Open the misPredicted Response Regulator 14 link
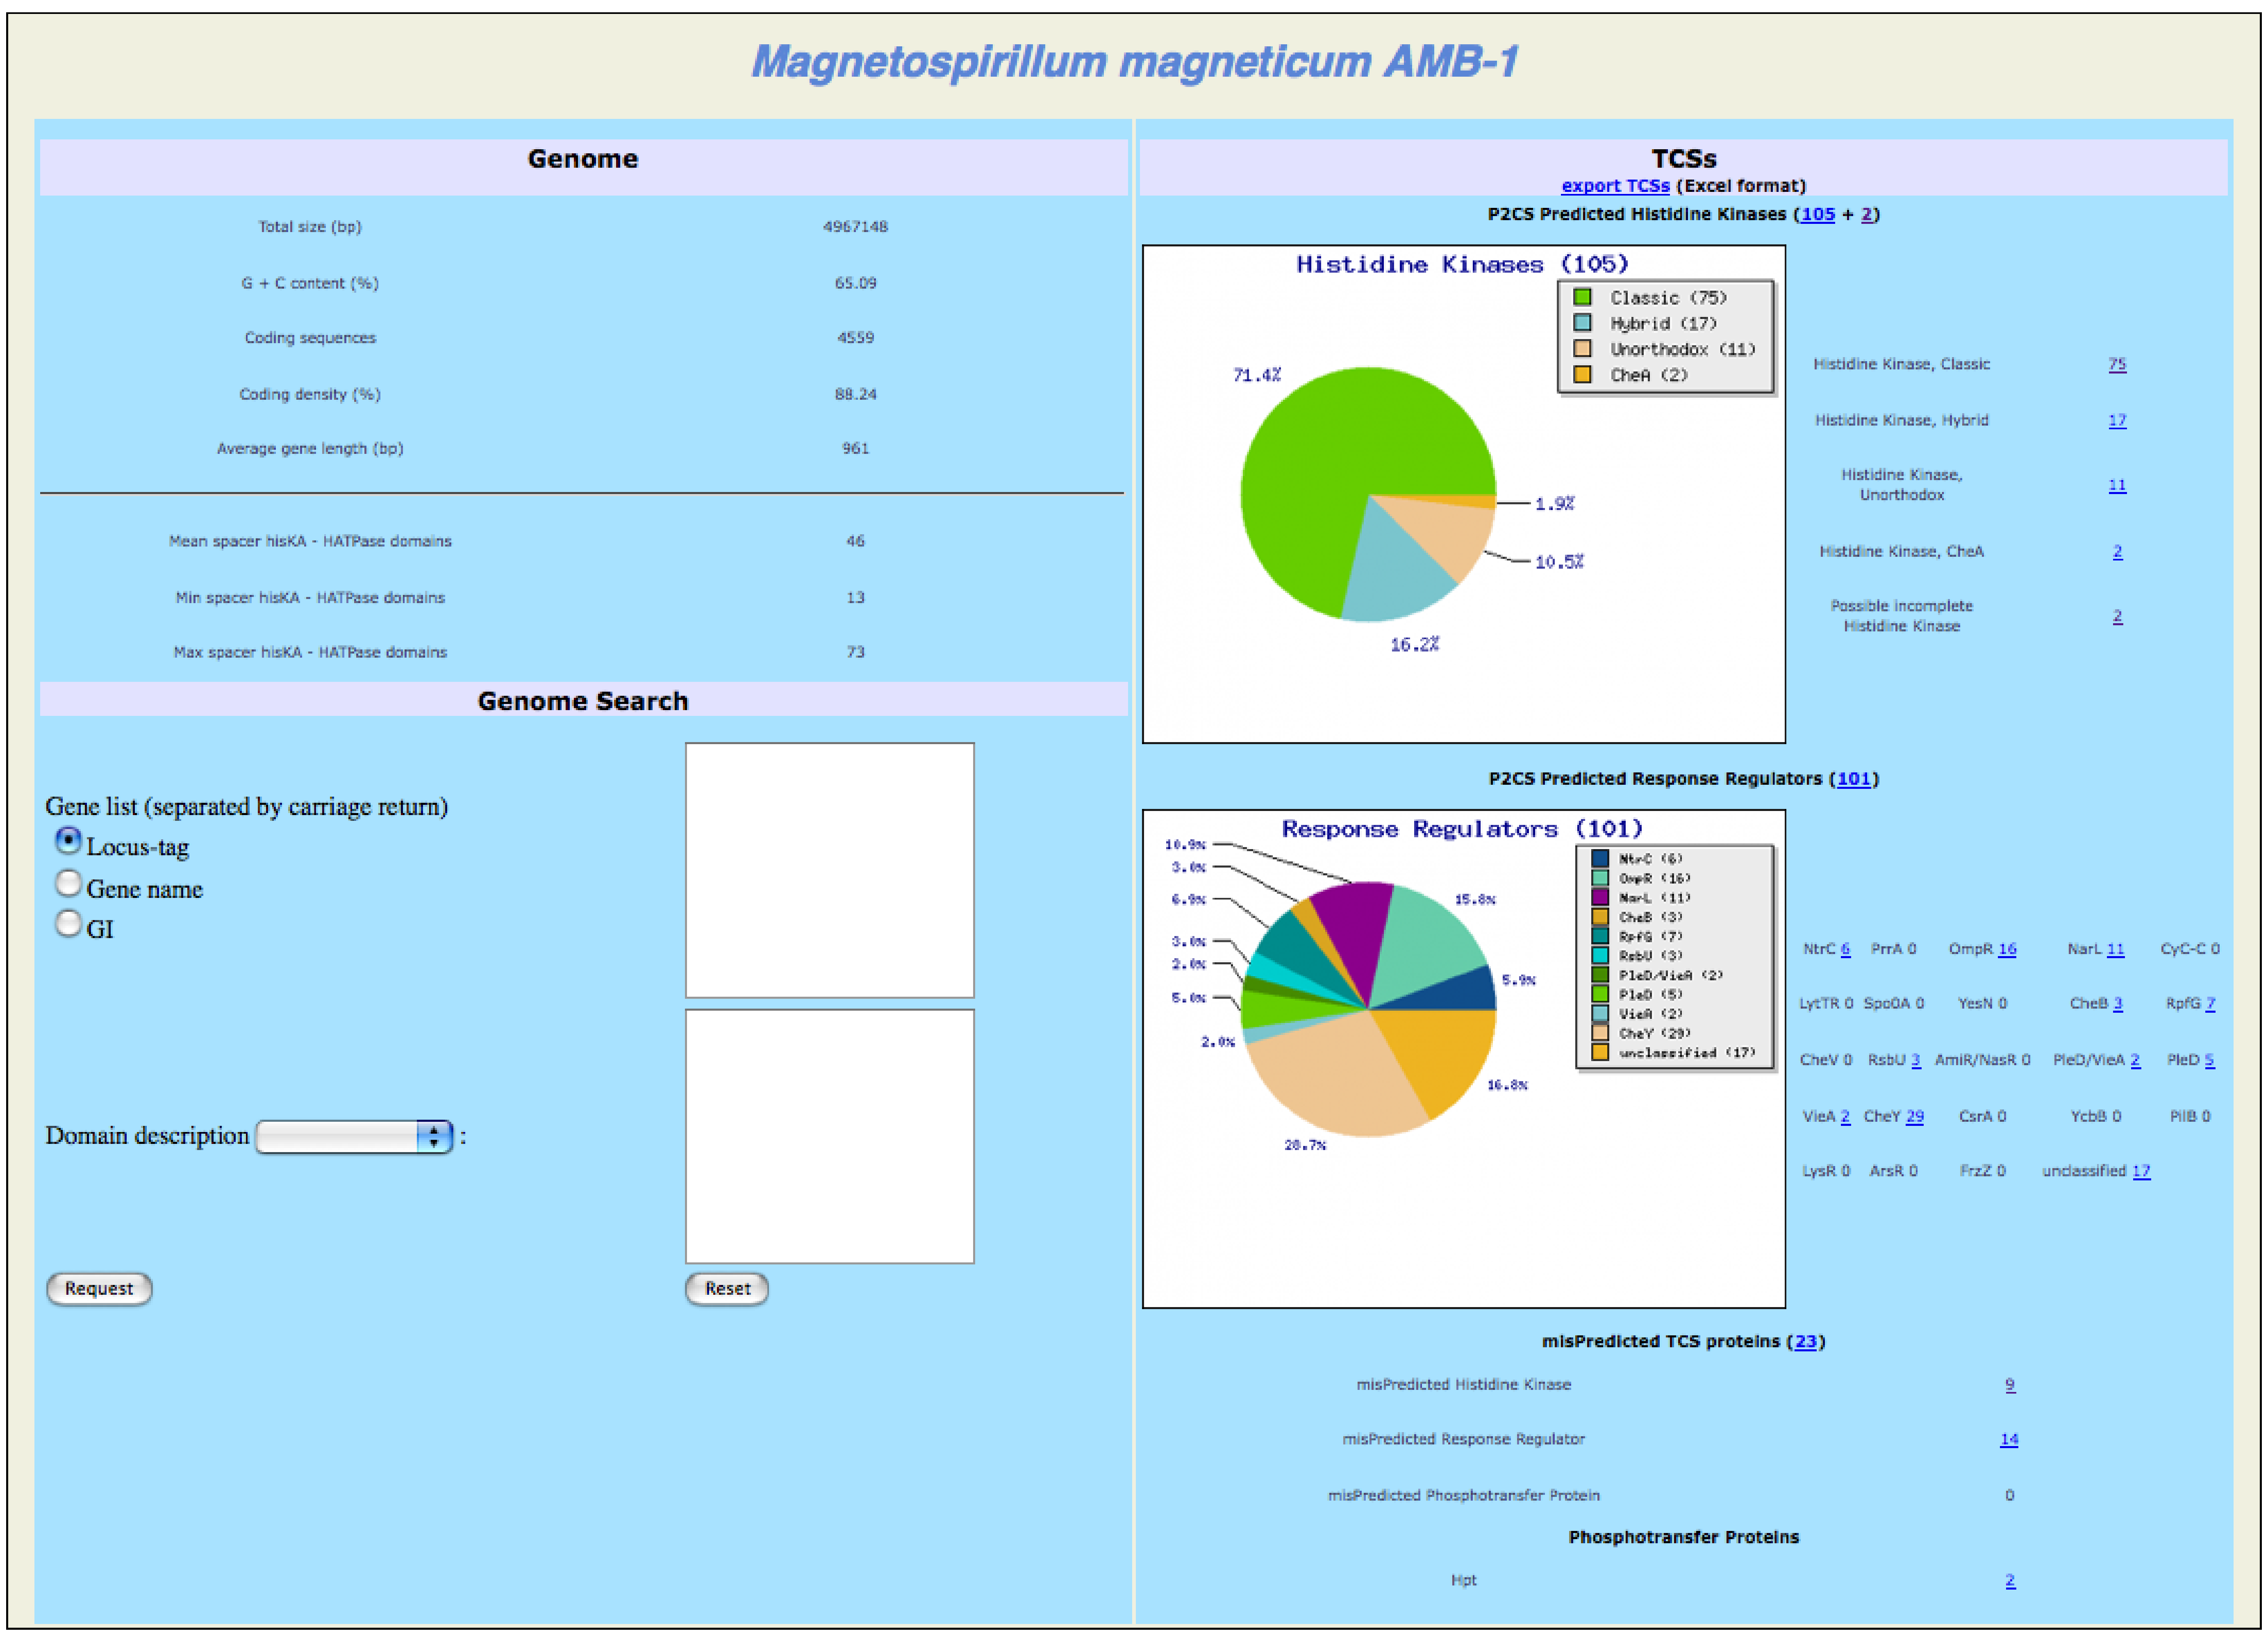Image resolution: width=2268 pixels, height=1640 pixels. tap(2009, 1439)
